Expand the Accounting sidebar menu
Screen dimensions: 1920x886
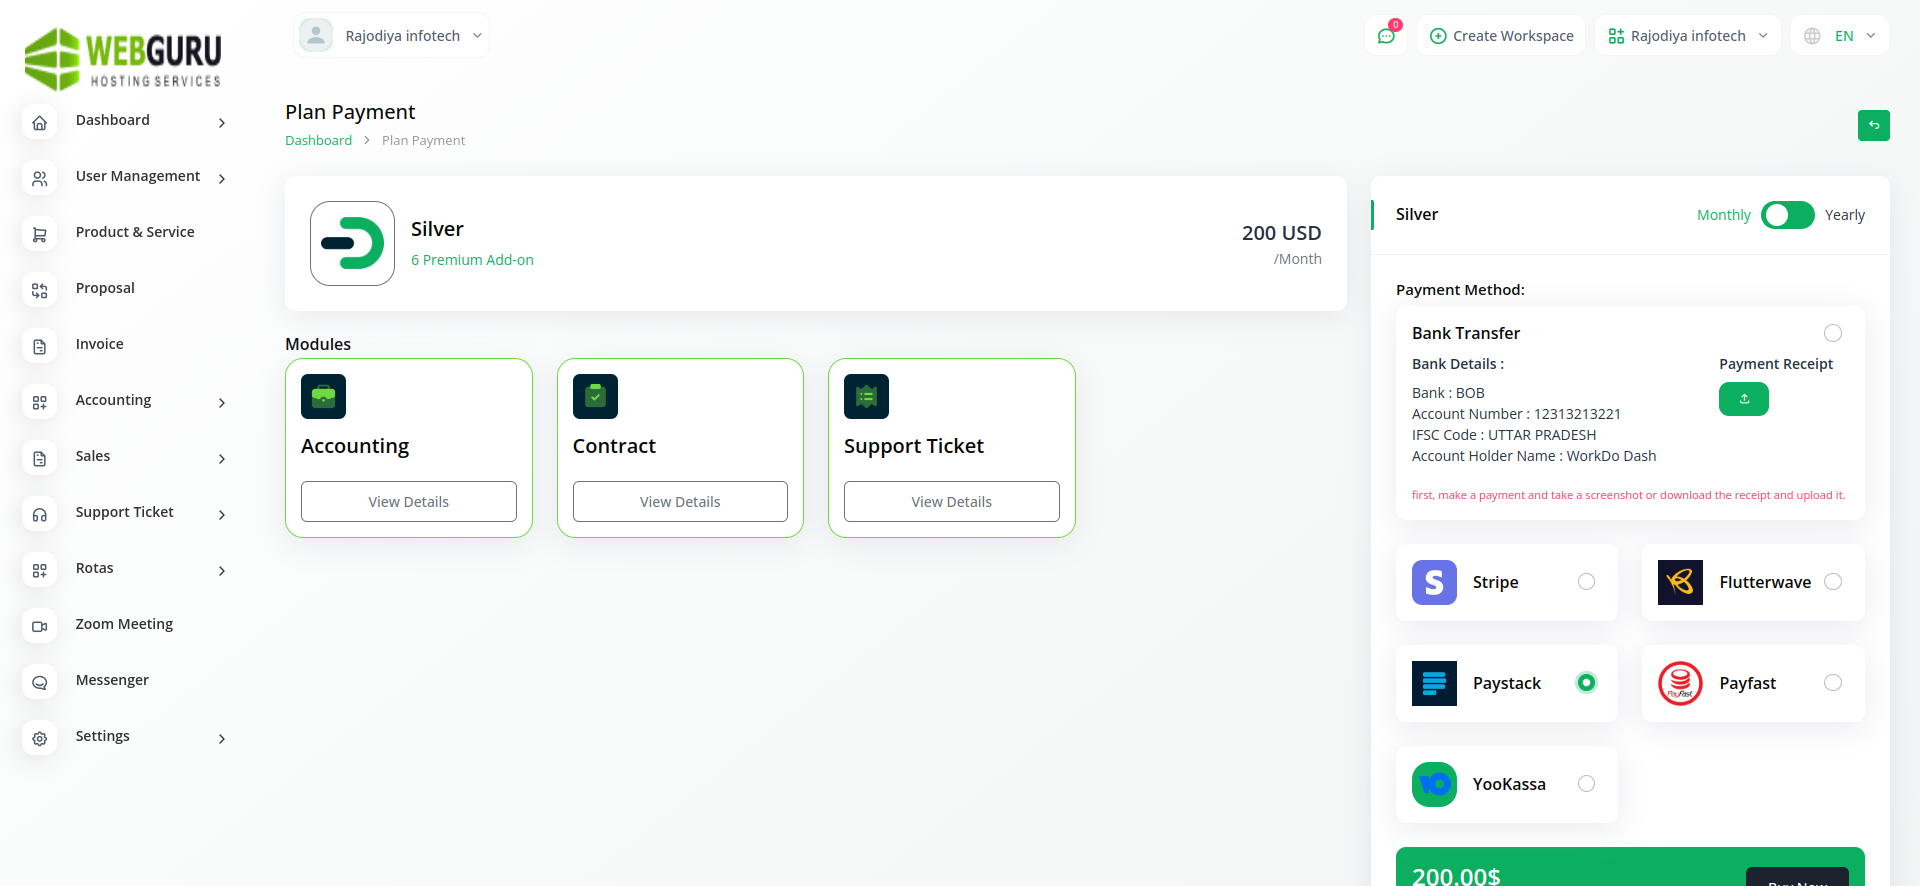tap(114, 400)
